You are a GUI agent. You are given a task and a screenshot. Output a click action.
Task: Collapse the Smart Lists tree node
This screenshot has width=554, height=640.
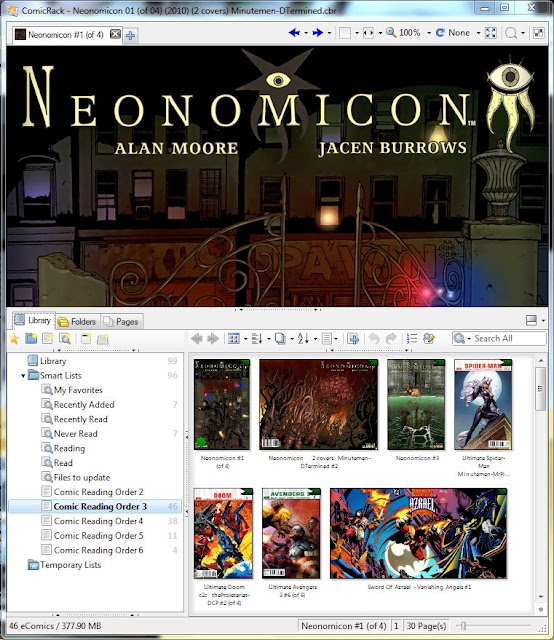[23, 376]
